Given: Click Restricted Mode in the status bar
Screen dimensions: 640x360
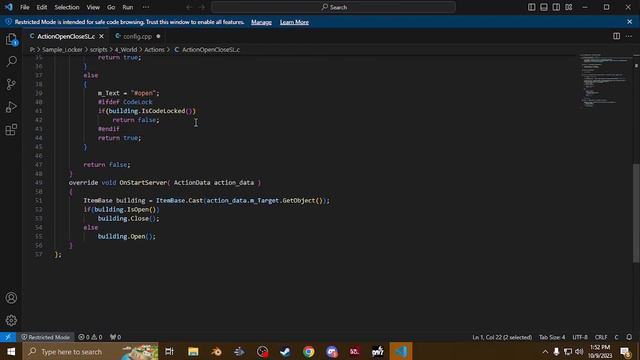Looking at the screenshot, I should coord(45,337).
